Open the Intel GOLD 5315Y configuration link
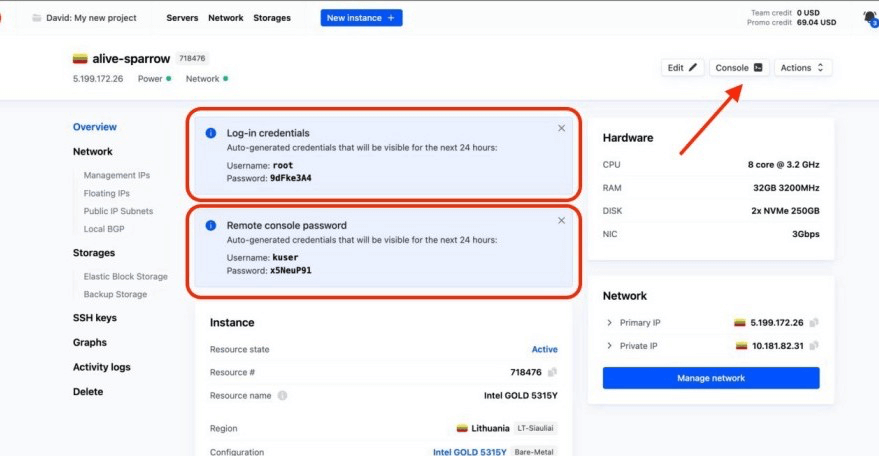Viewport: 879px width, 456px height. click(x=469, y=452)
